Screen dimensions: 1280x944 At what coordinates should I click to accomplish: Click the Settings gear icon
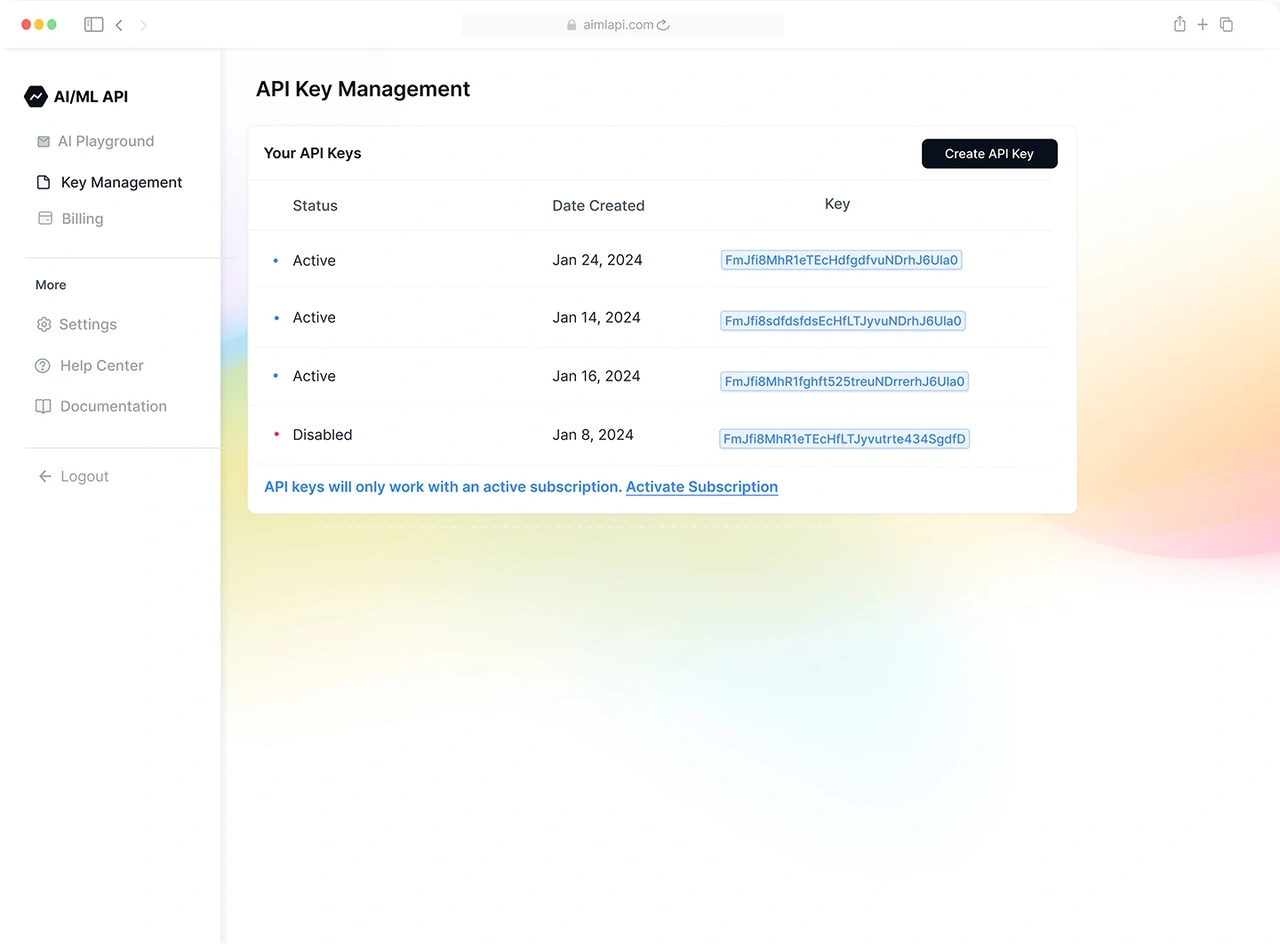[42, 324]
